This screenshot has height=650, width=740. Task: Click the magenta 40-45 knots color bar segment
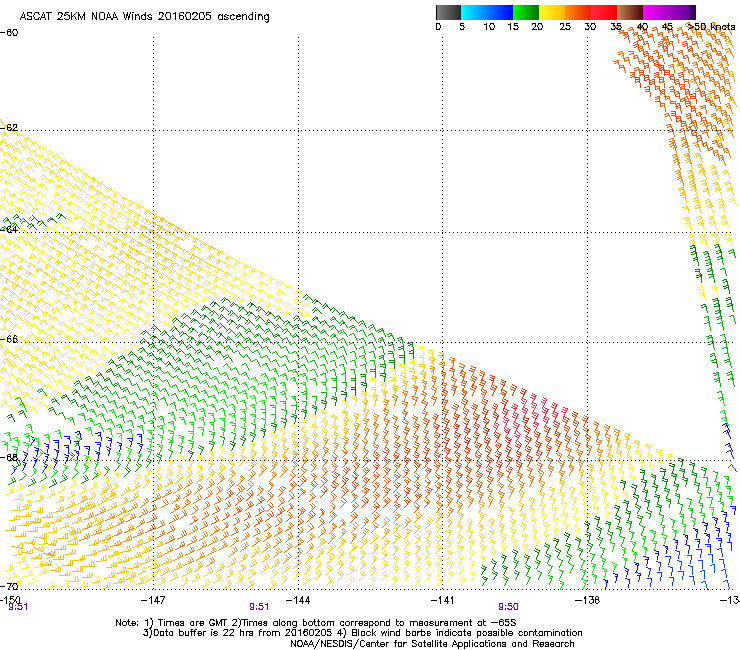point(656,12)
